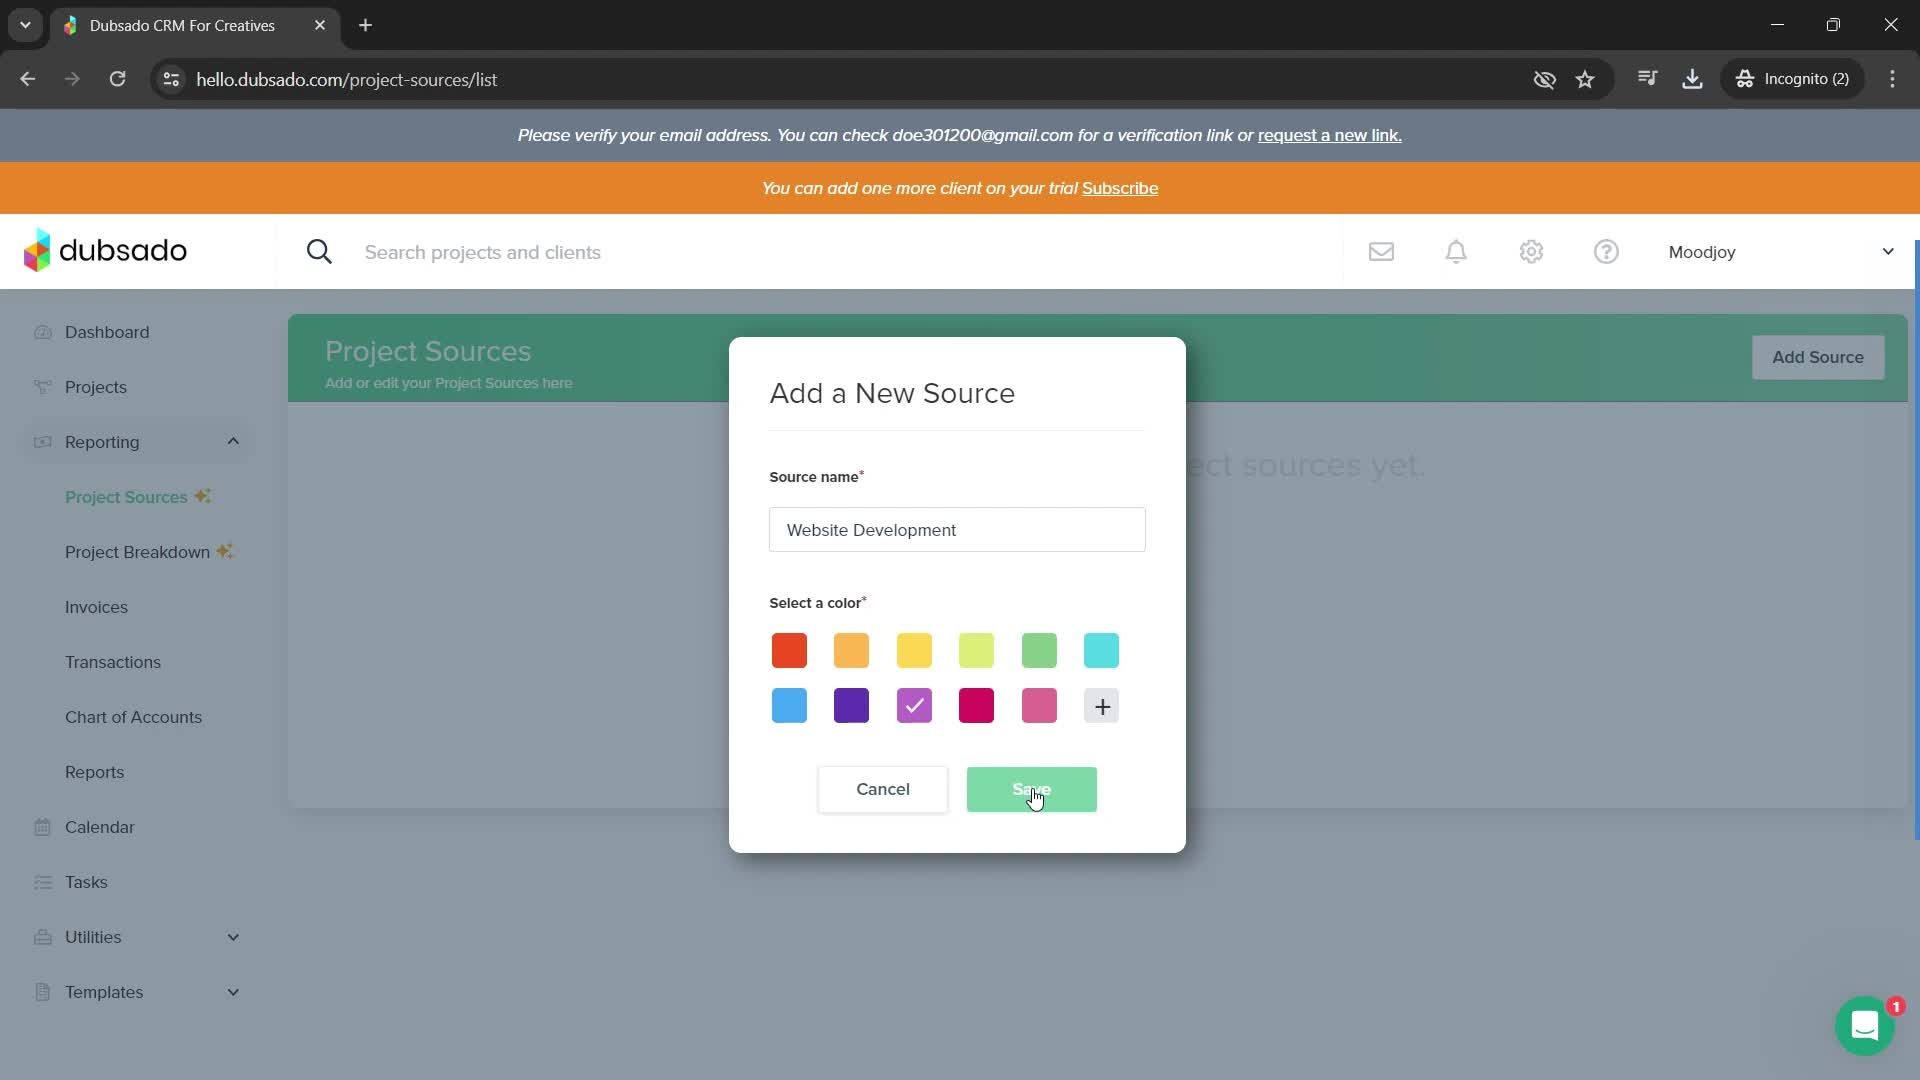The image size is (1920, 1080).
Task: Select the dark purple color swatch
Action: (851, 706)
